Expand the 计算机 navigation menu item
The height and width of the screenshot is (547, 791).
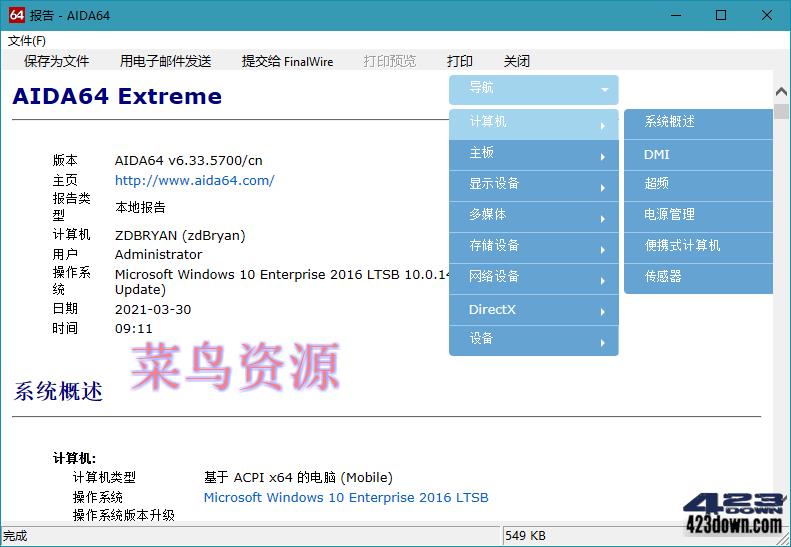click(x=534, y=124)
